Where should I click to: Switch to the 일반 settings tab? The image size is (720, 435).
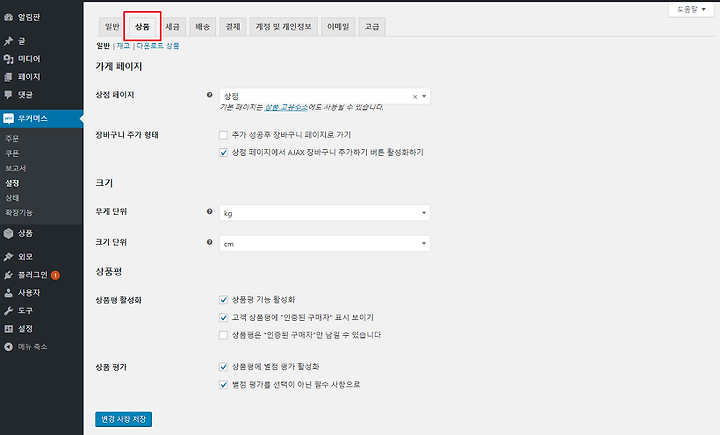point(112,27)
